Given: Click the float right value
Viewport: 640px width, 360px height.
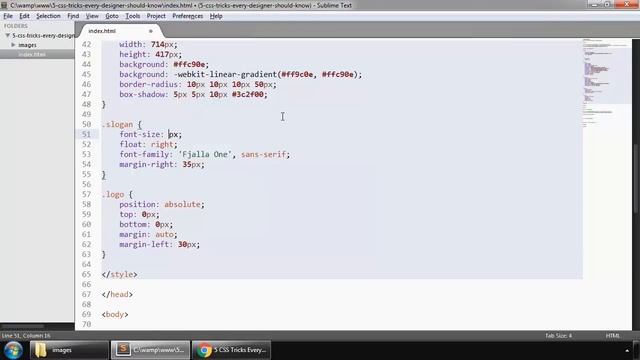Looking at the screenshot, I should pos(162,144).
